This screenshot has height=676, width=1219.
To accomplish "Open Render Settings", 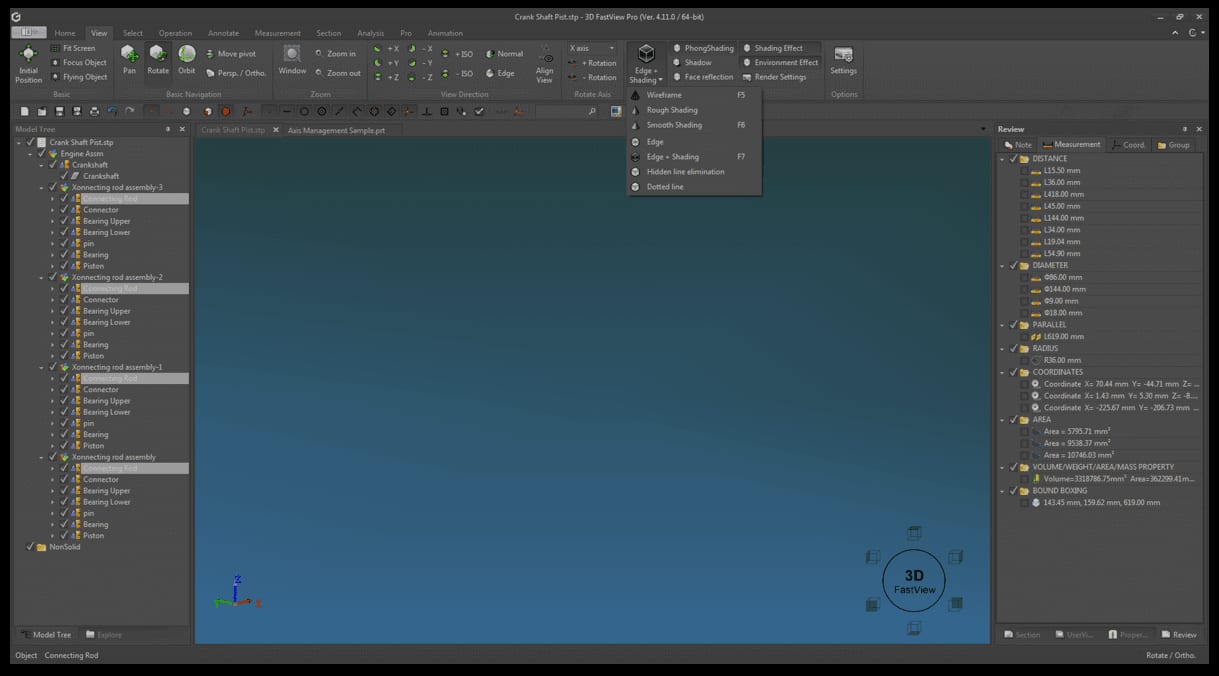I will click(x=774, y=77).
